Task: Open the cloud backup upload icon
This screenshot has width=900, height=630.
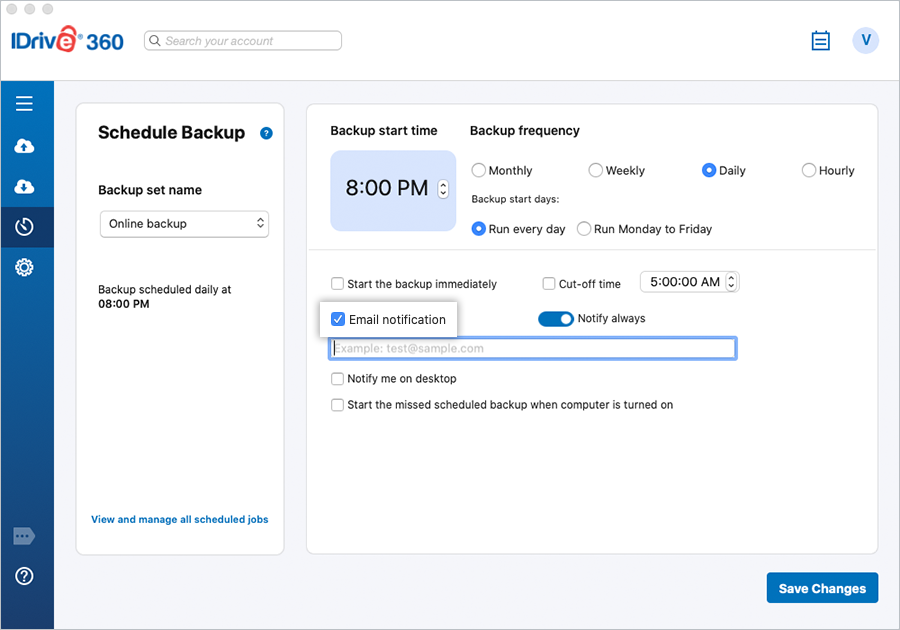Action: coord(24,146)
